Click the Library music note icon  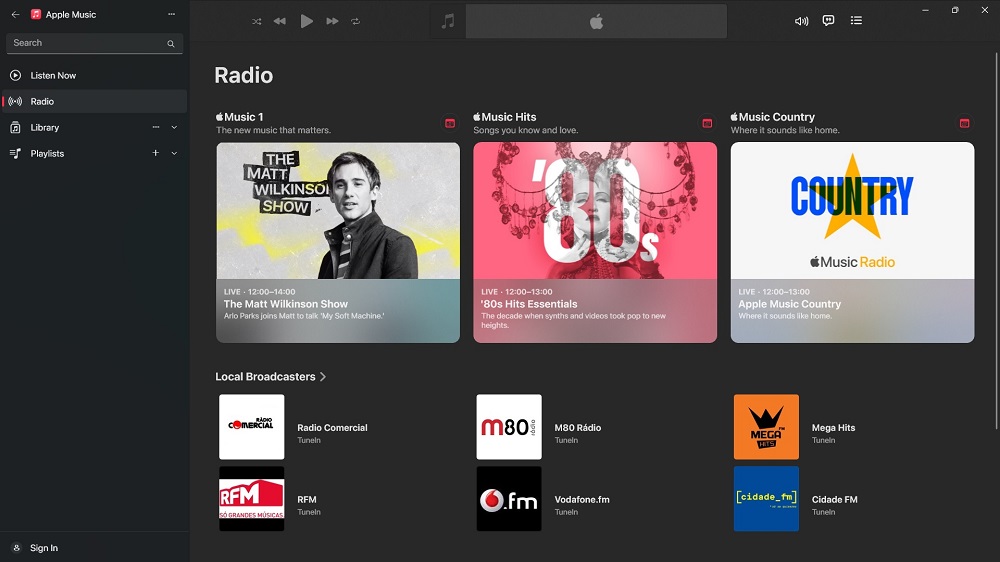(x=15, y=128)
